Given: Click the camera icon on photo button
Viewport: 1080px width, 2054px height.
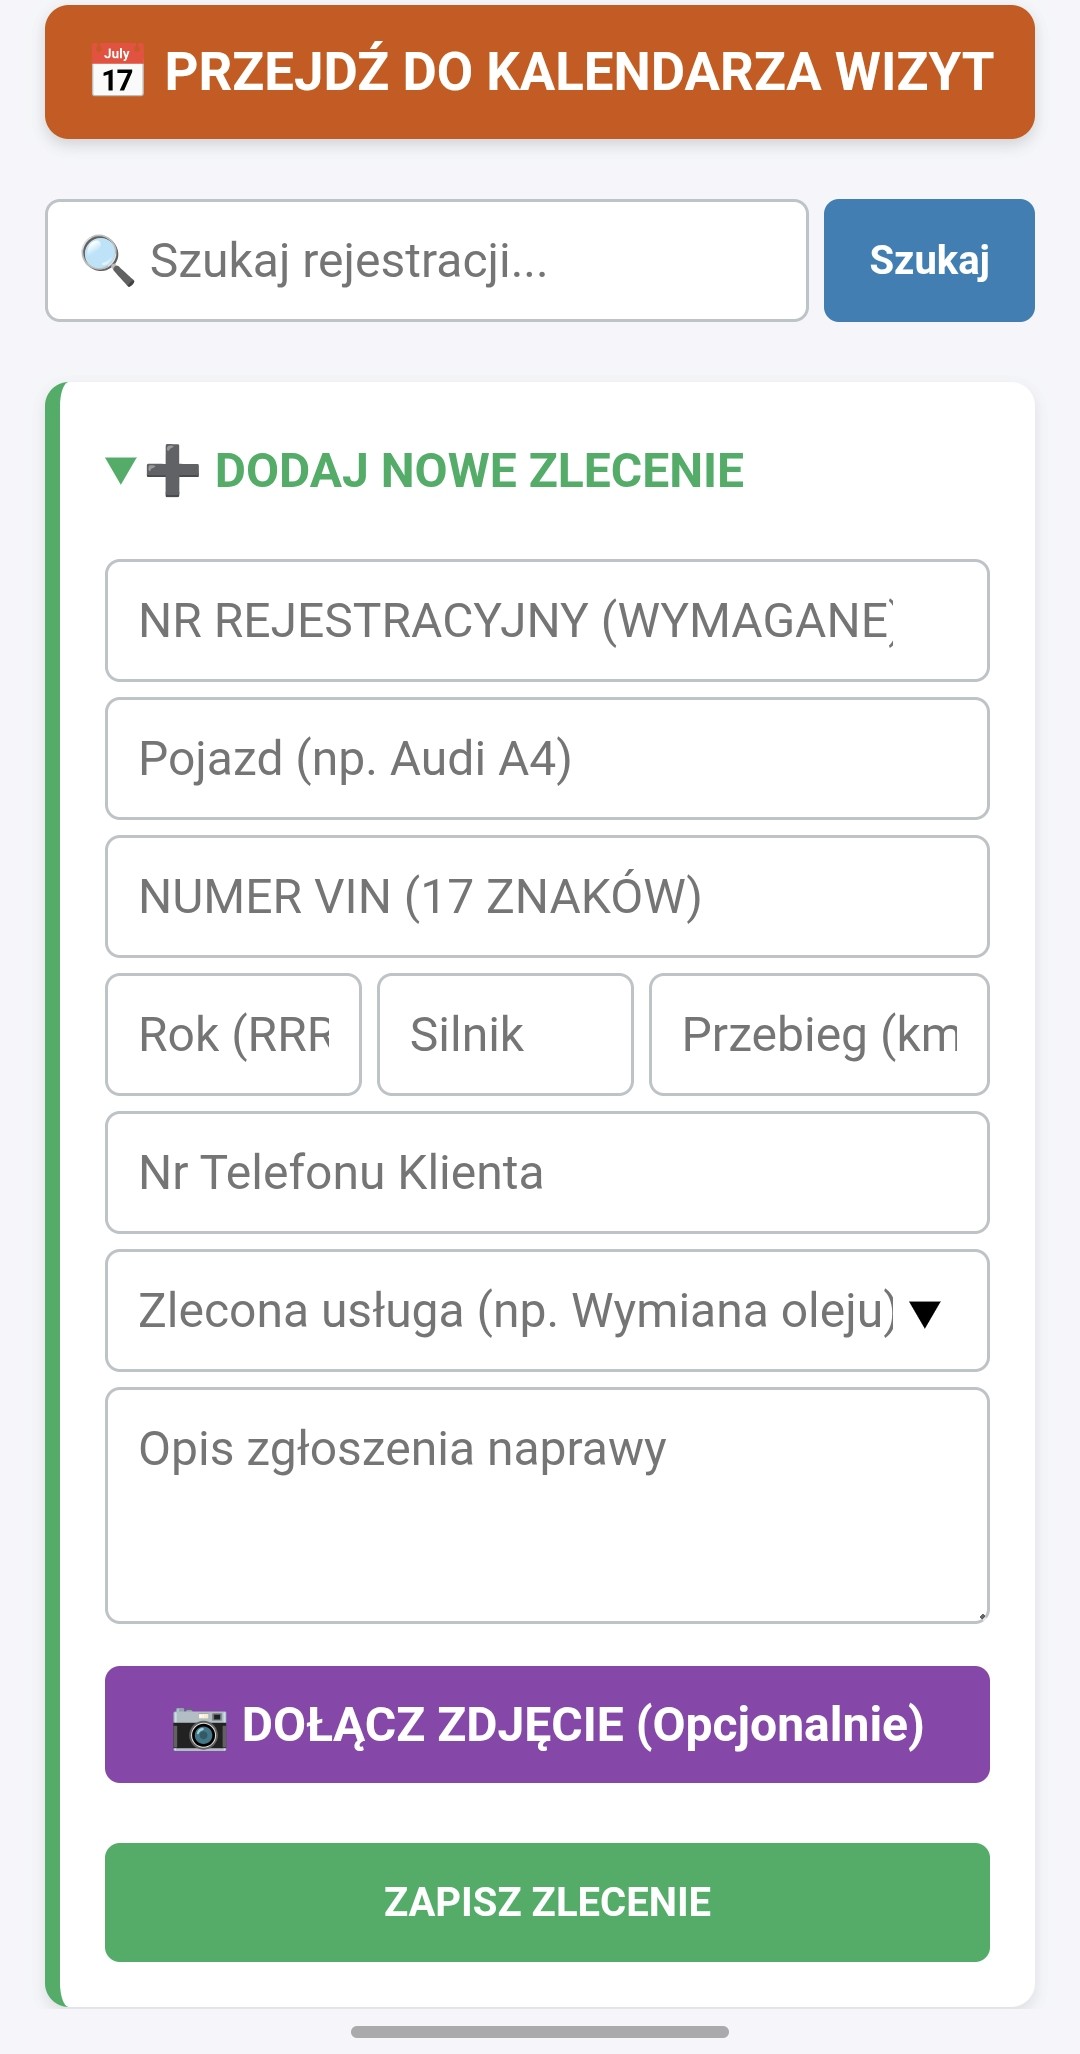Looking at the screenshot, I should [x=200, y=1727].
